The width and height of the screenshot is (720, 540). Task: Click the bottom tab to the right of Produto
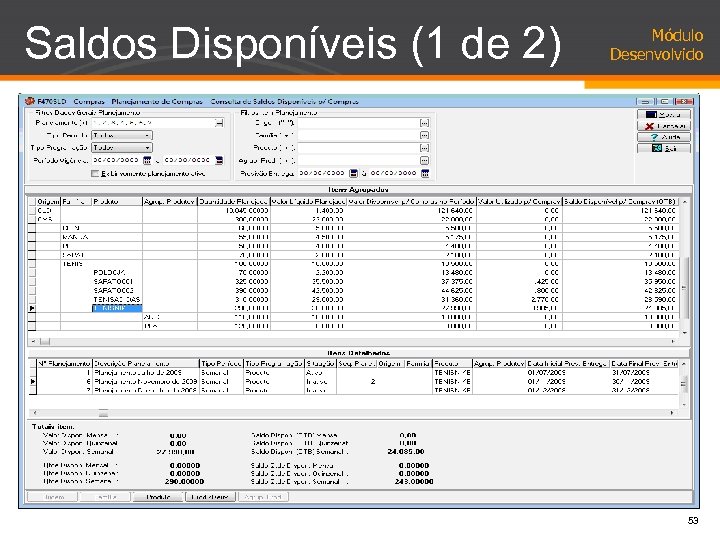coord(210,497)
